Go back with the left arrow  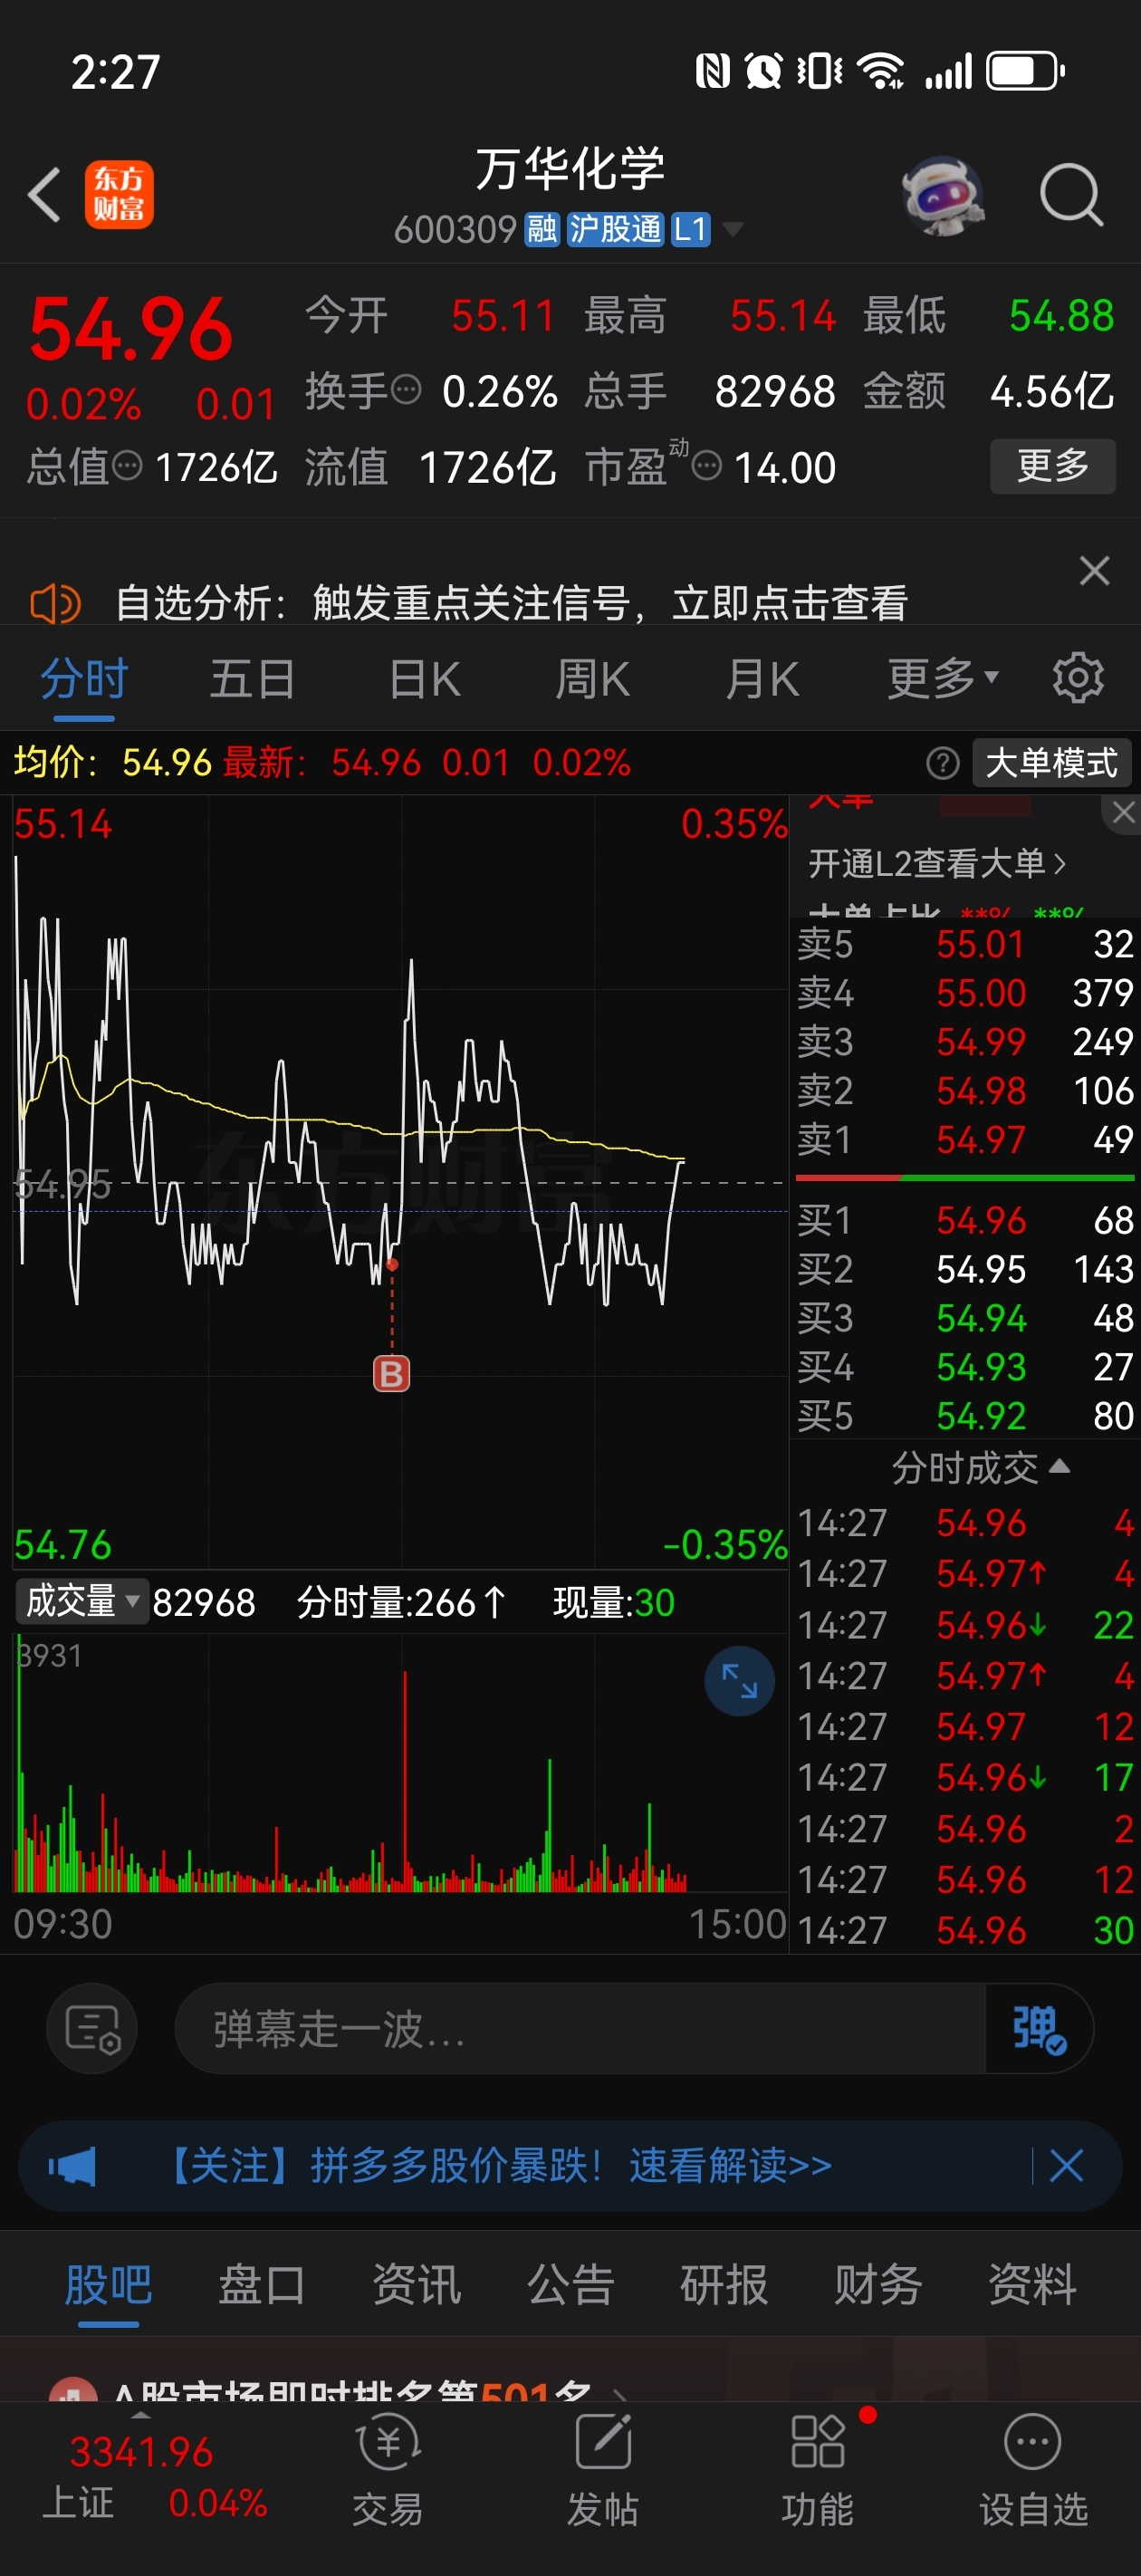tap(44, 194)
